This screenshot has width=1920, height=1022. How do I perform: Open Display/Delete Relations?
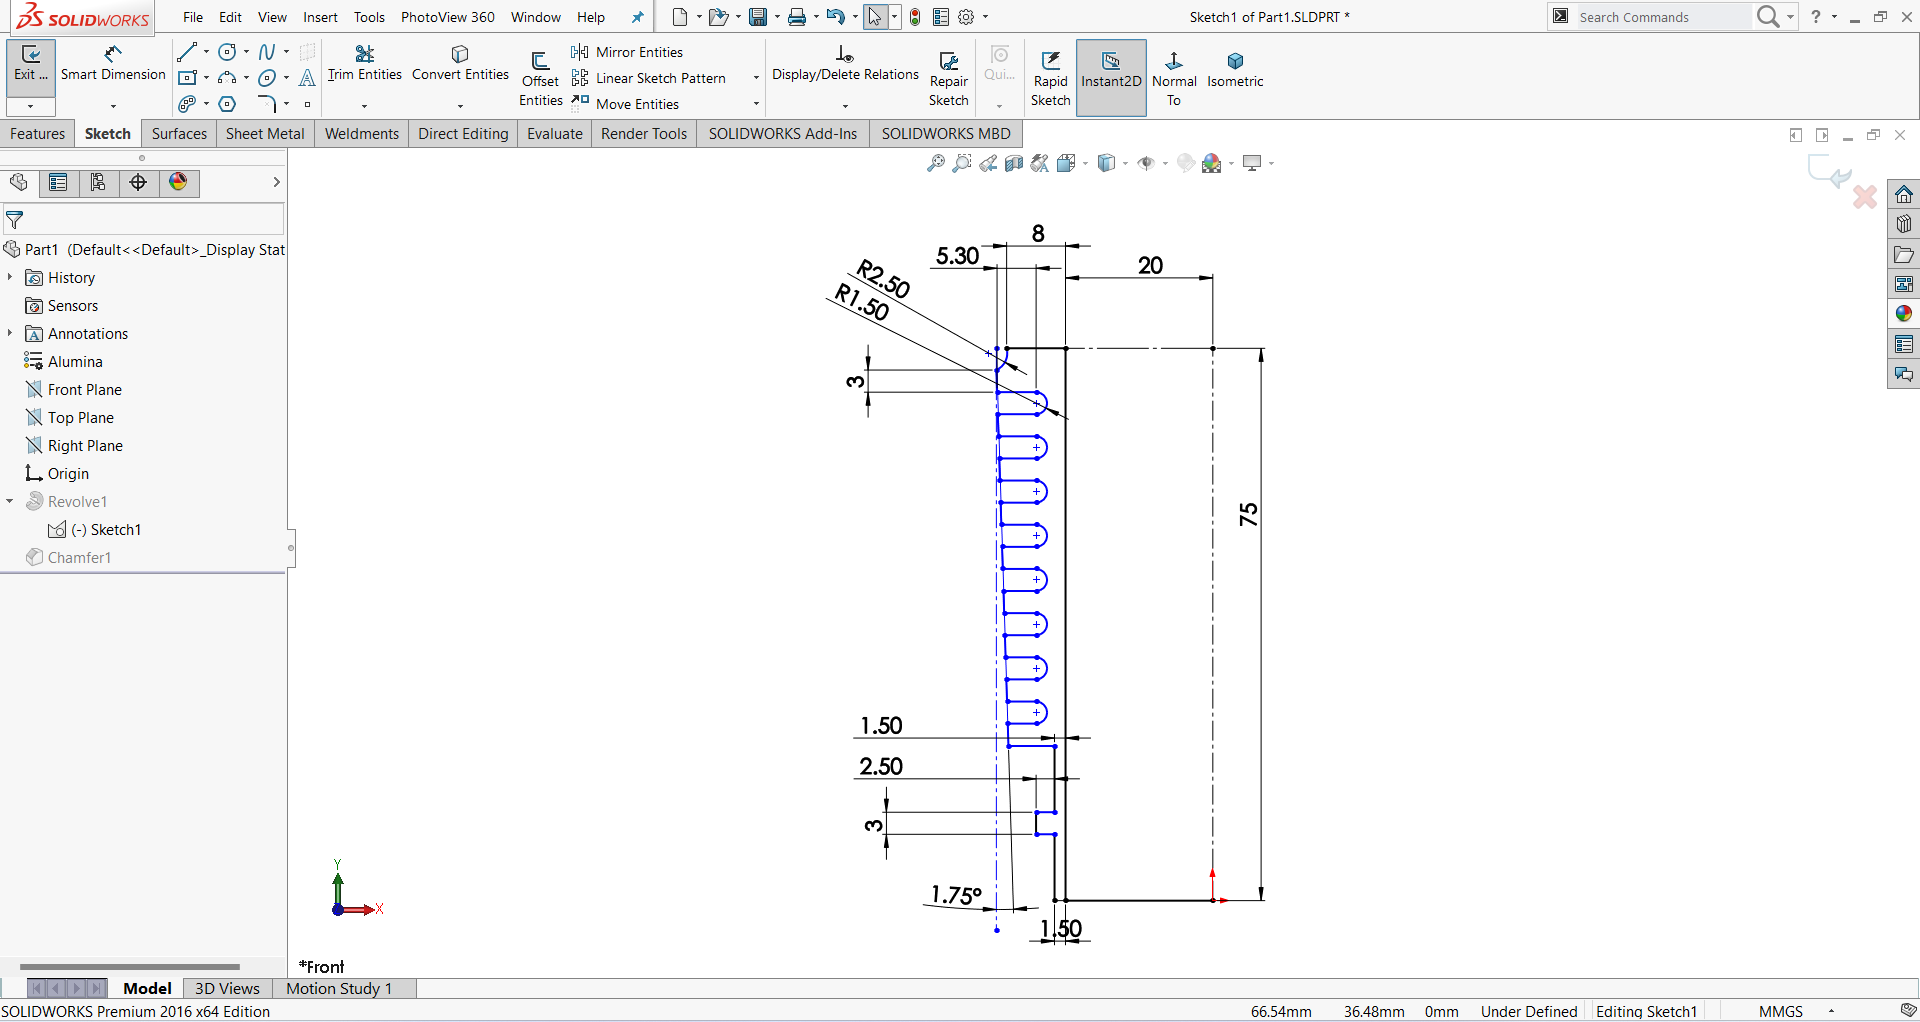coord(845,63)
